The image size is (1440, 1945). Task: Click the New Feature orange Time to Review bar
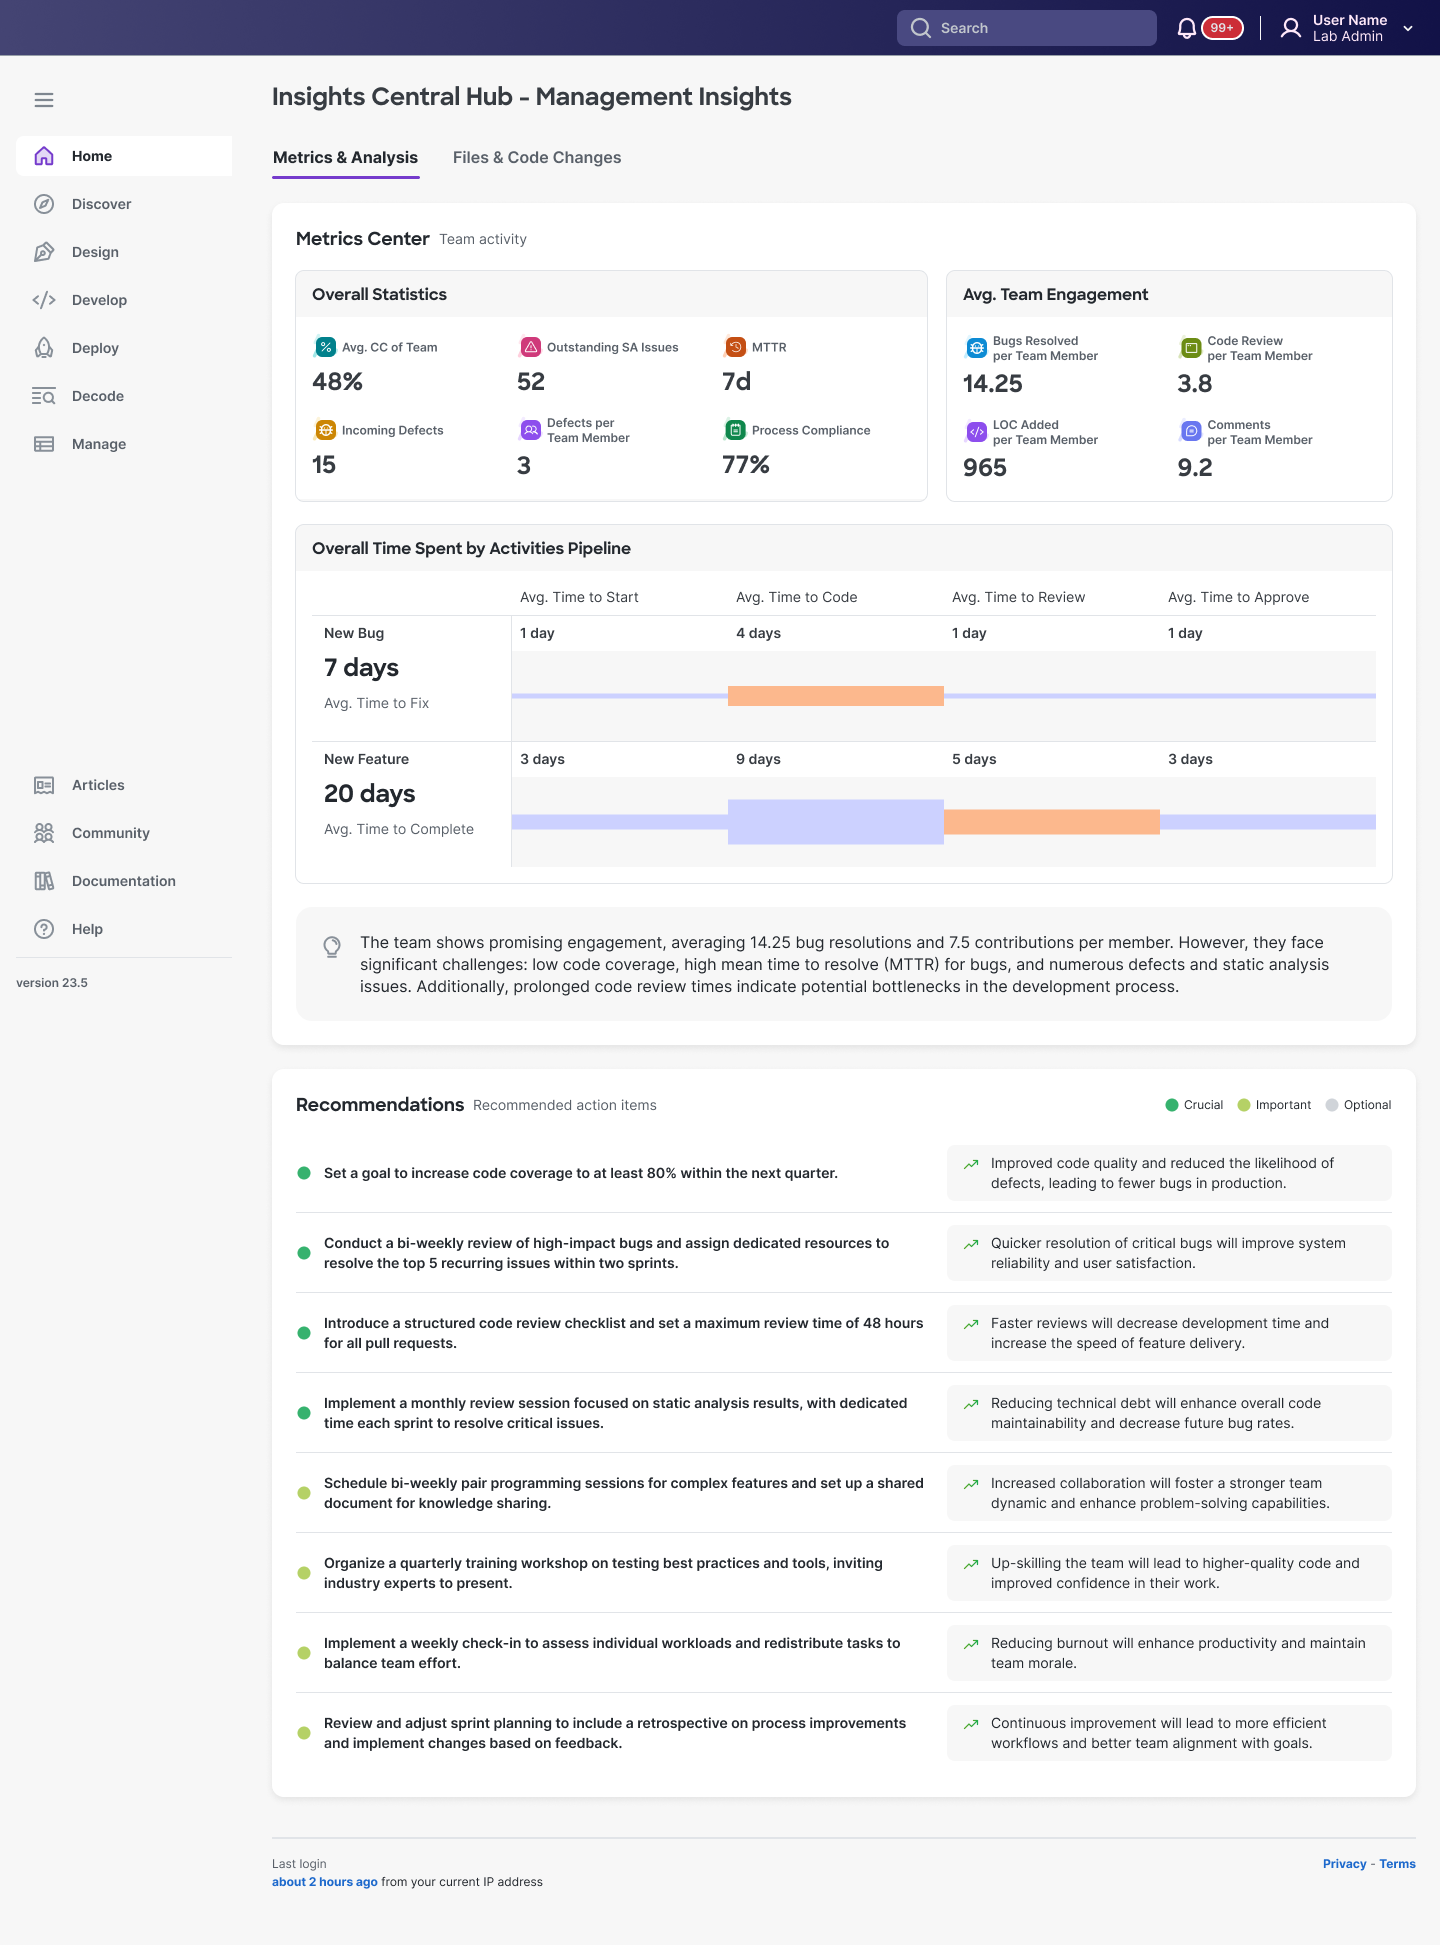pos(1052,822)
